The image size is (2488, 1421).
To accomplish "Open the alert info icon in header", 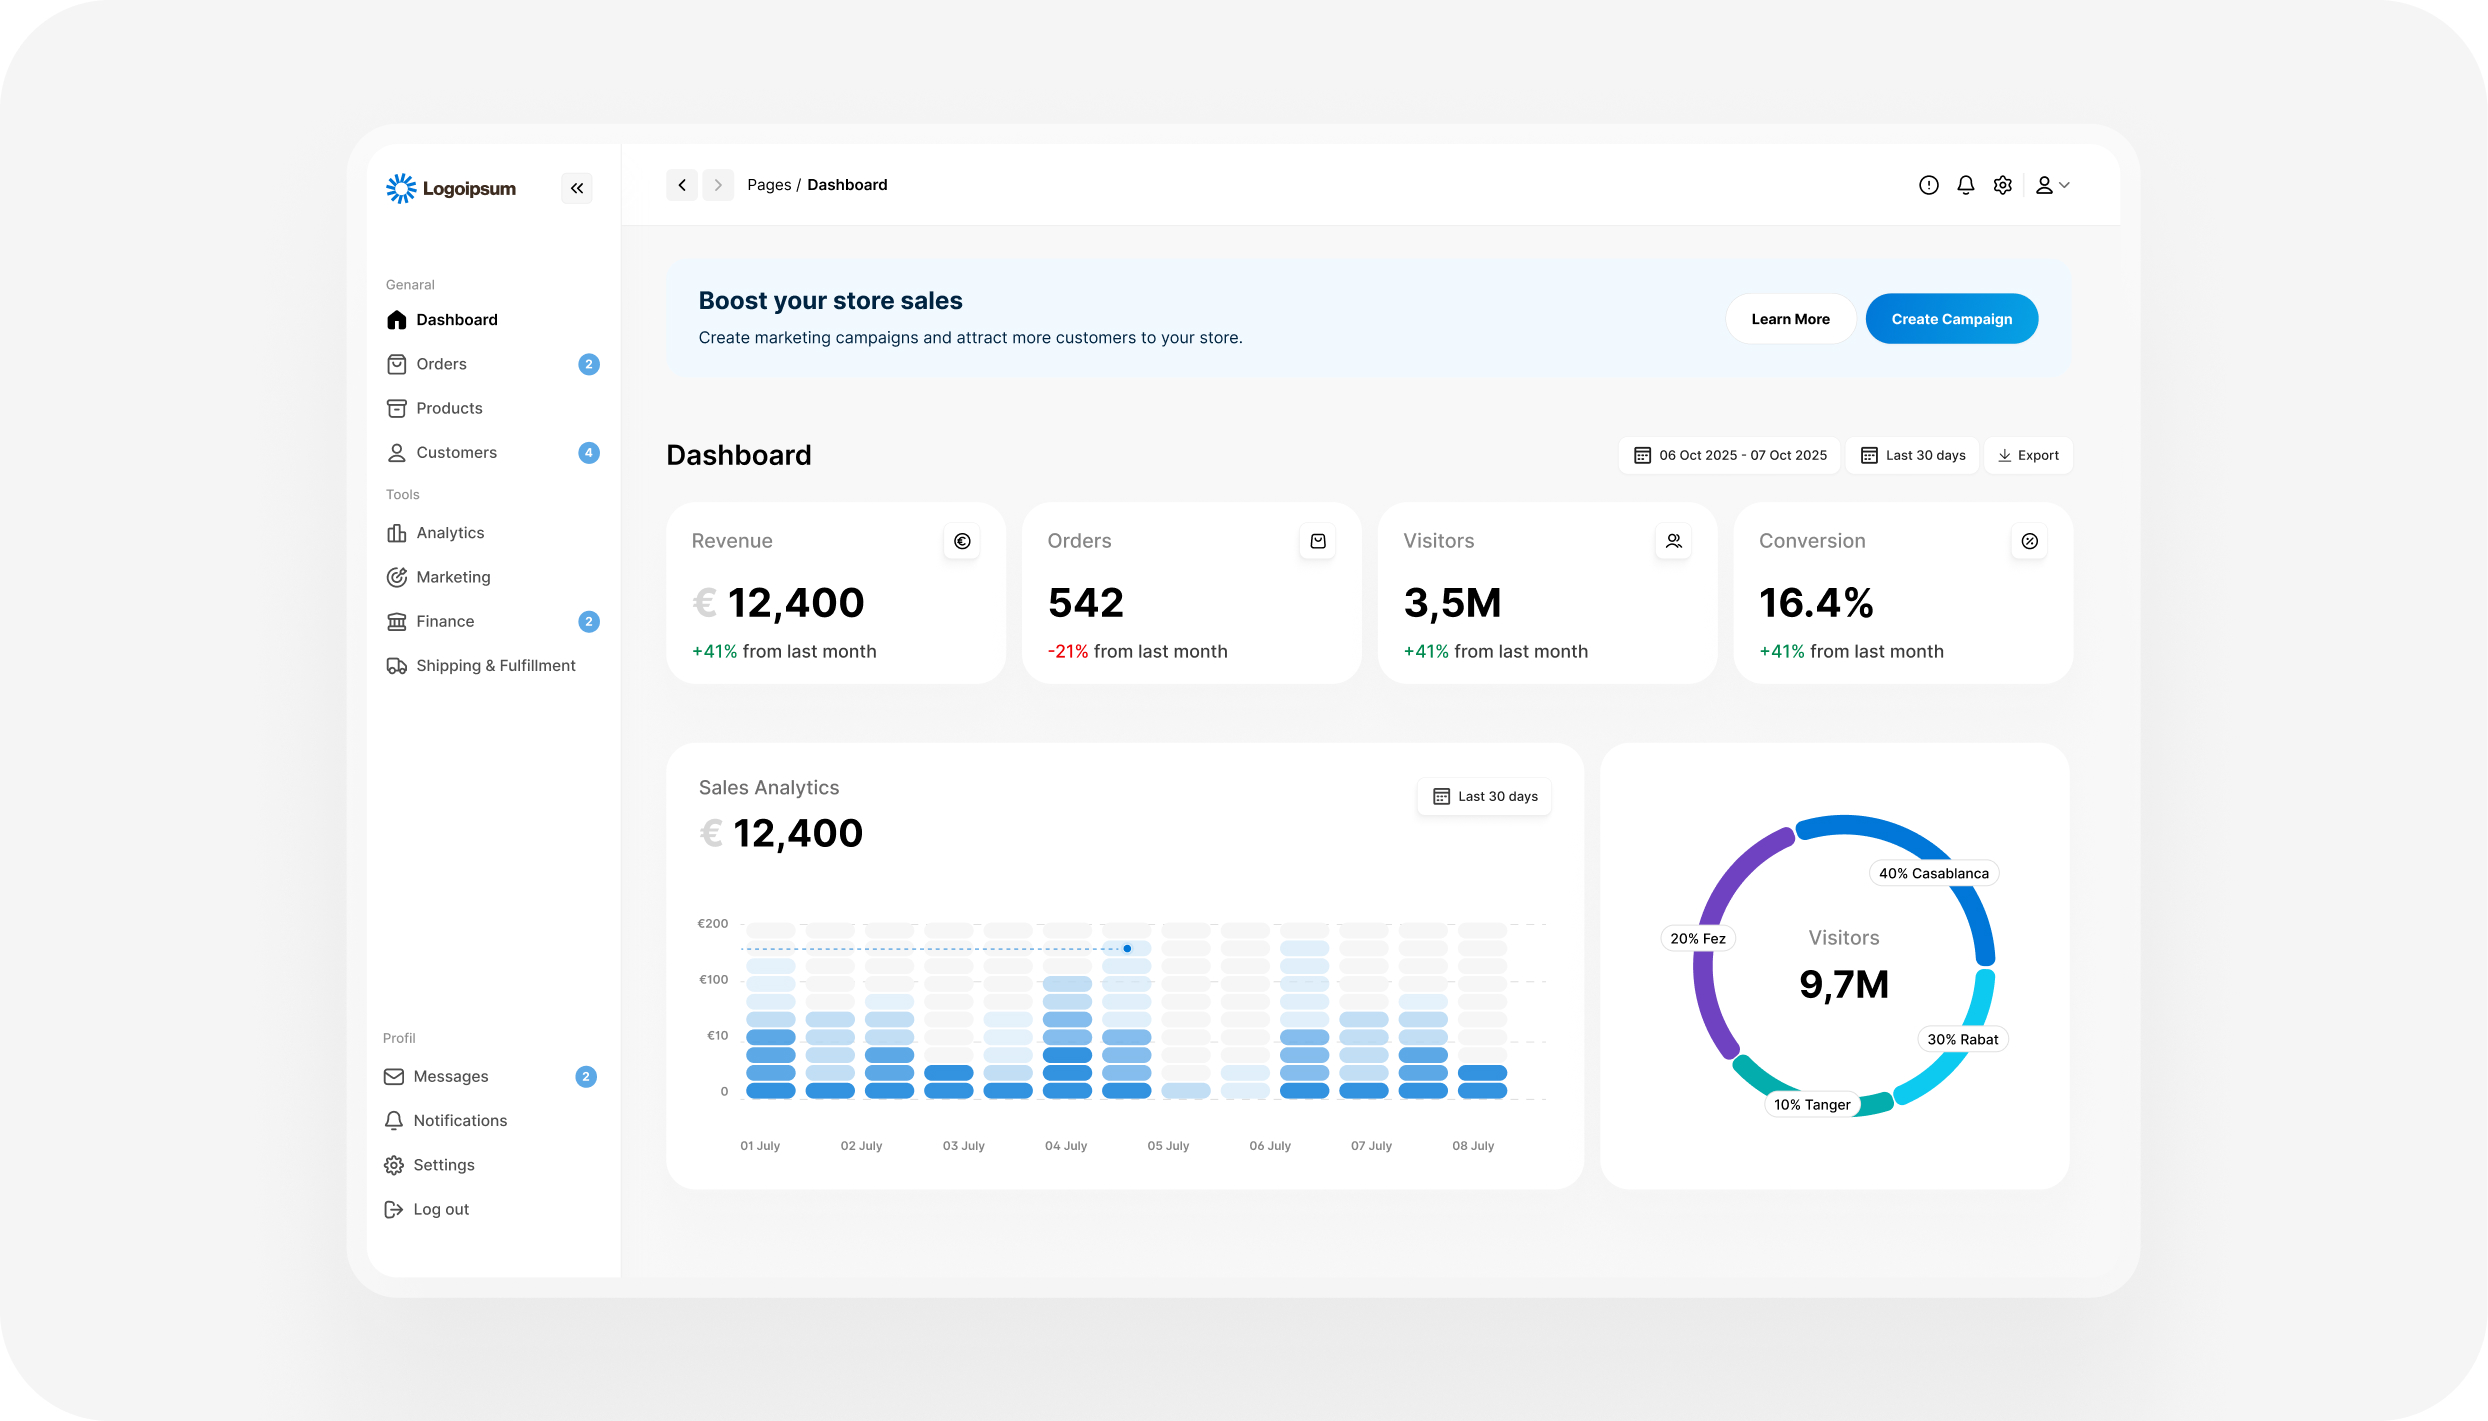I will (x=1929, y=185).
